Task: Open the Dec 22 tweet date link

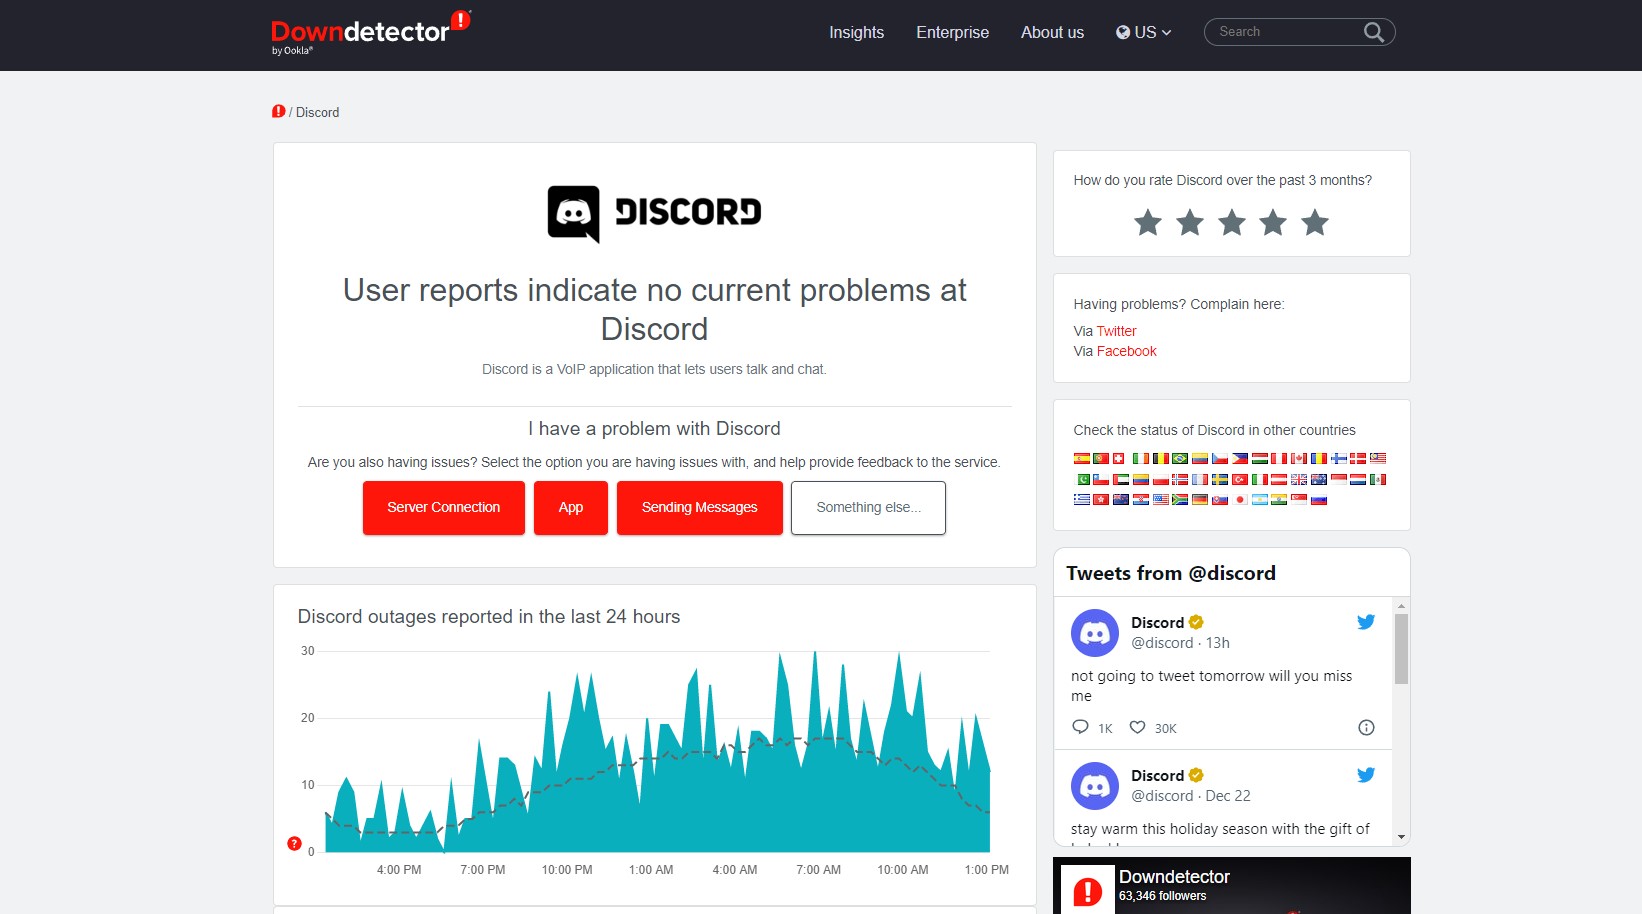Action: [1228, 796]
